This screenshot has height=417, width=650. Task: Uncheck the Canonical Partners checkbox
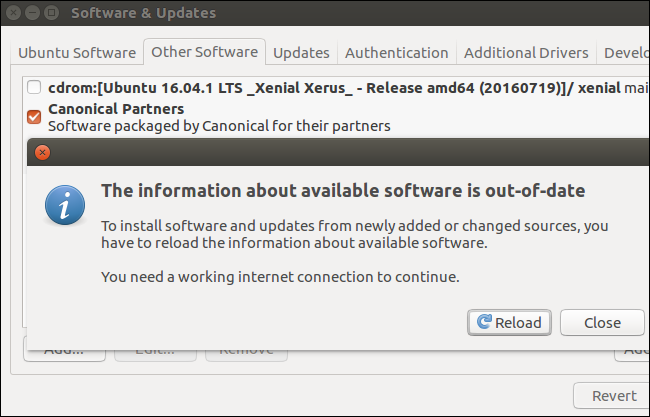[x=34, y=117]
